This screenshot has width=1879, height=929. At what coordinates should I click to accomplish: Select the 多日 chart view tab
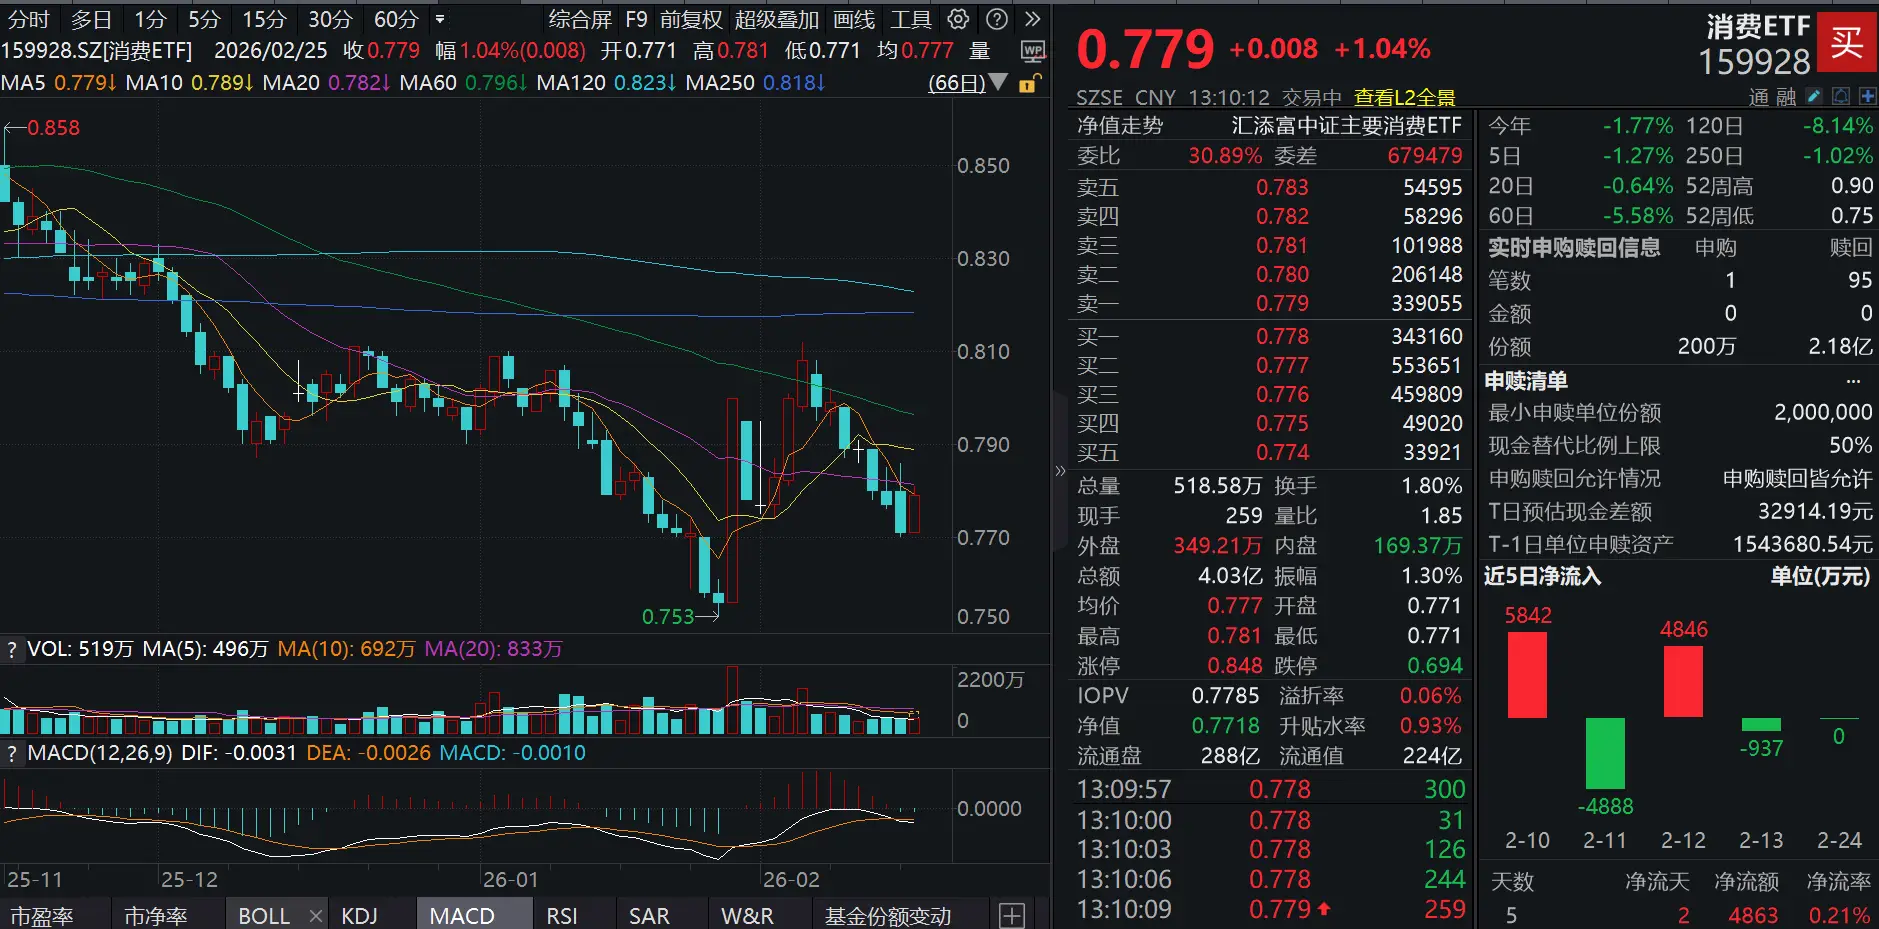pyautogui.click(x=90, y=18)
